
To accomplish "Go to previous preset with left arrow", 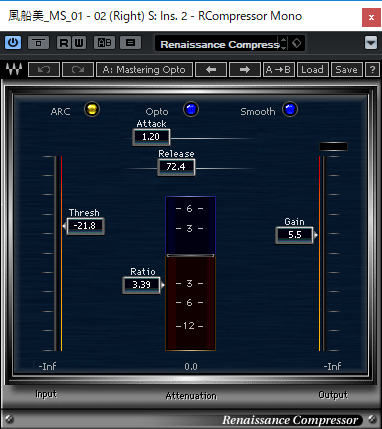I will point(211,70).
